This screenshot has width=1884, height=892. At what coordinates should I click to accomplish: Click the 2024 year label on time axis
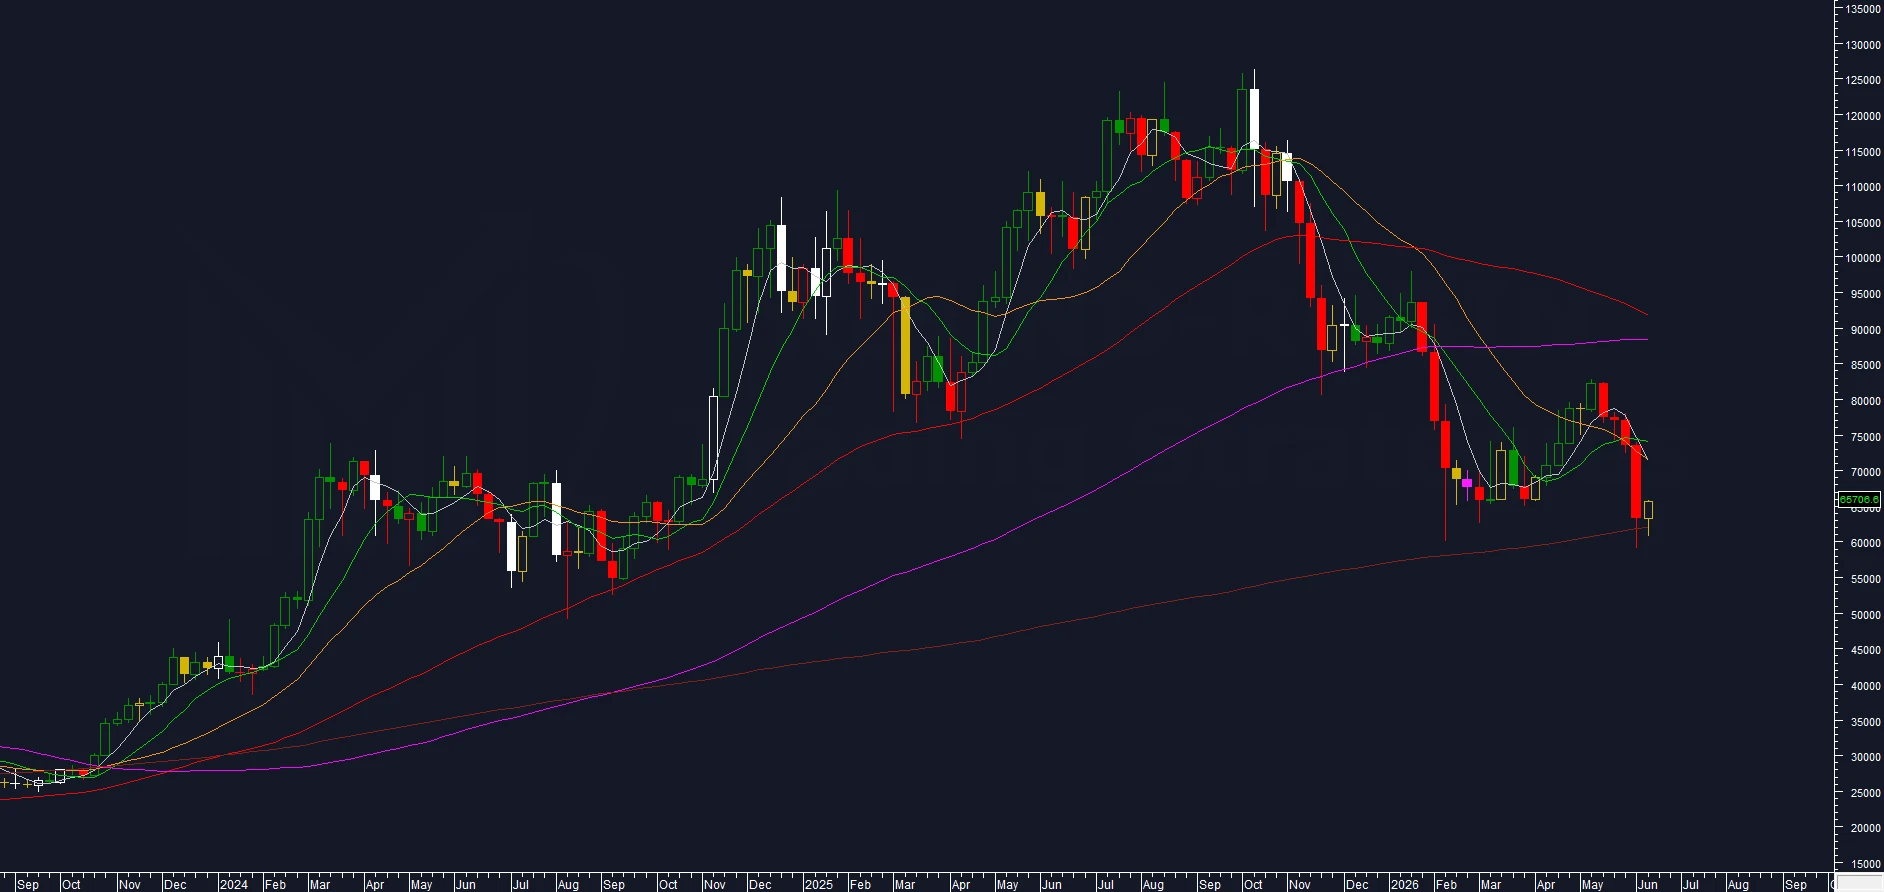233,884
